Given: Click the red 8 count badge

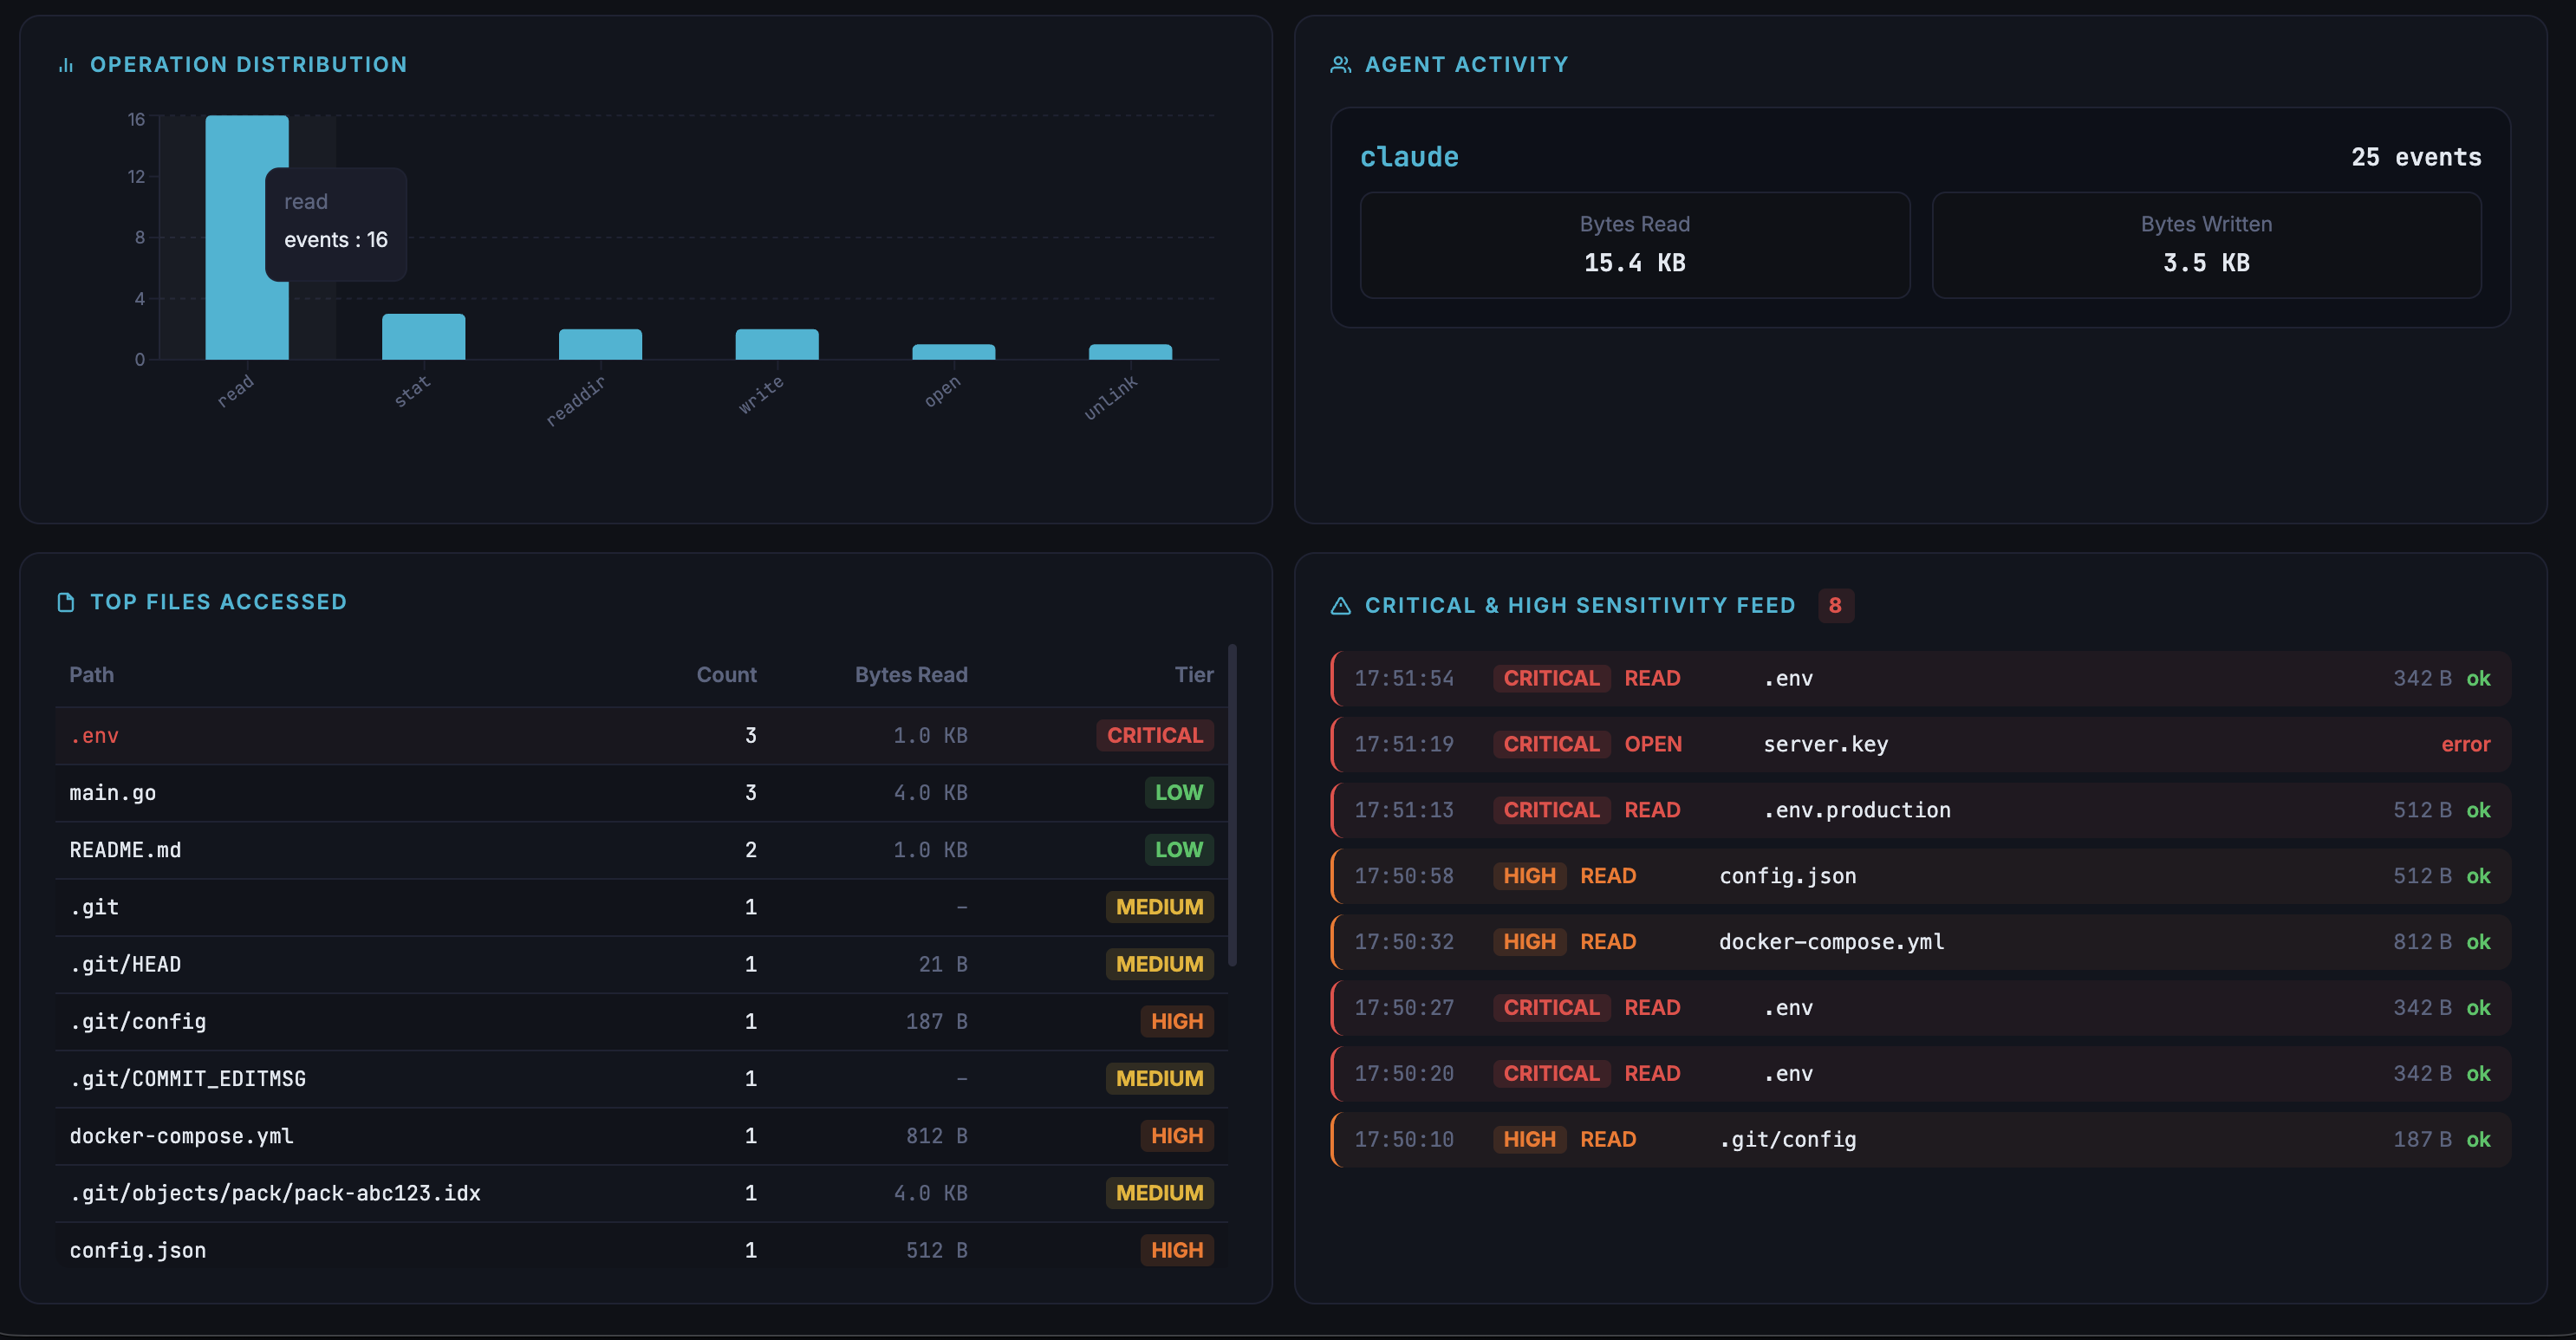Looking at the screenshot, I should (1835, 605).
